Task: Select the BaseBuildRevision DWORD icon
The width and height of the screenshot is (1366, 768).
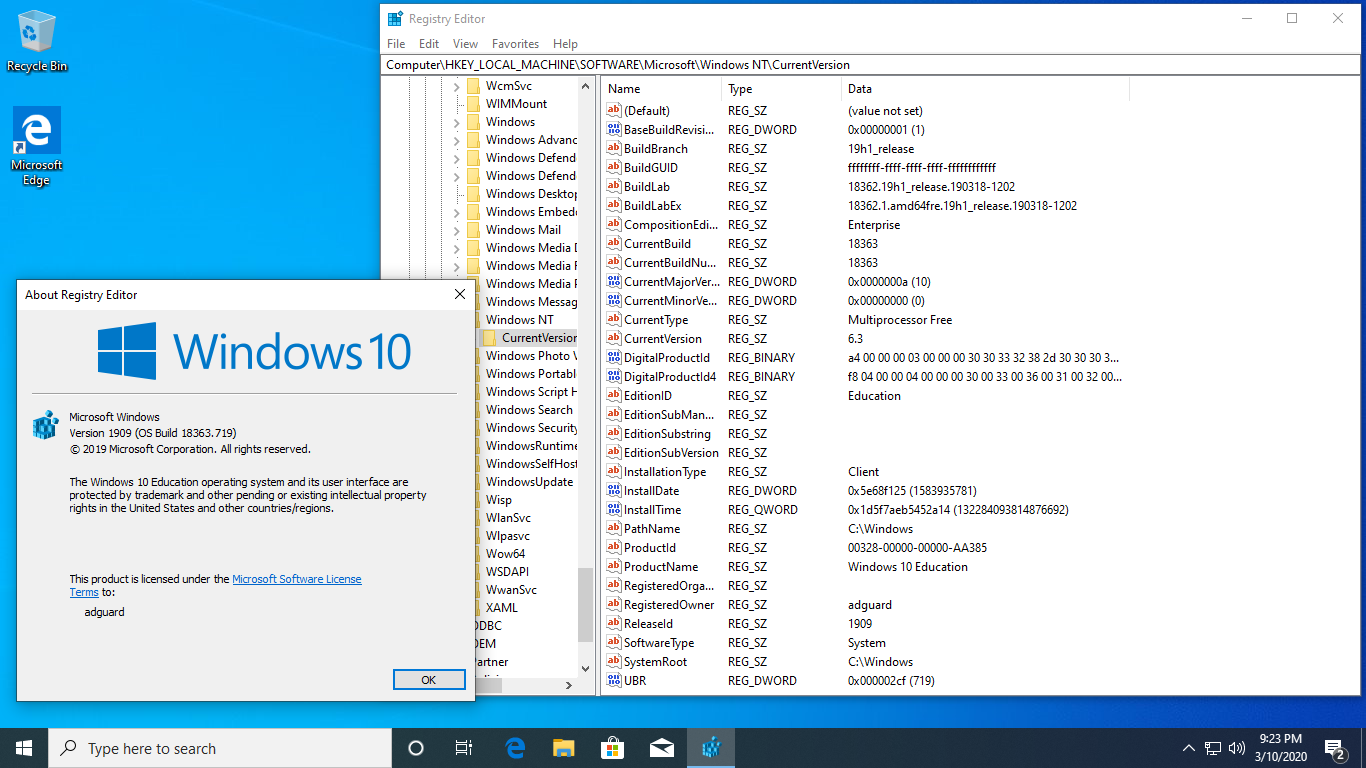Action: [x=614, y=130]
